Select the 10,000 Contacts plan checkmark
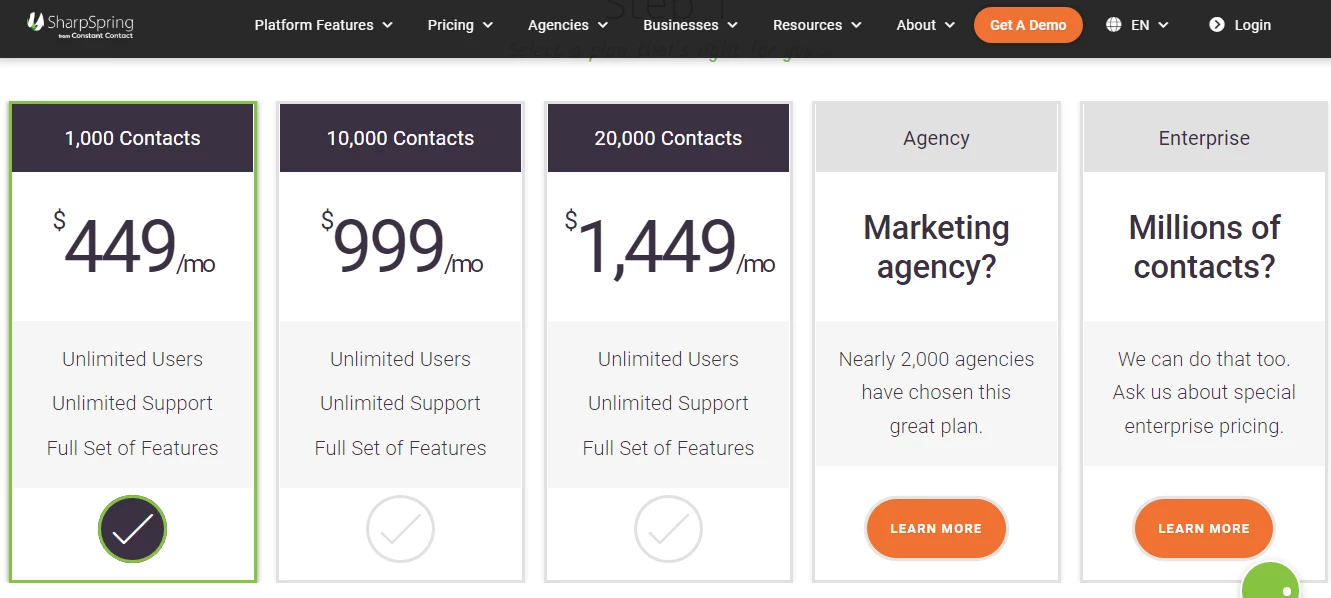 [400, 529]
